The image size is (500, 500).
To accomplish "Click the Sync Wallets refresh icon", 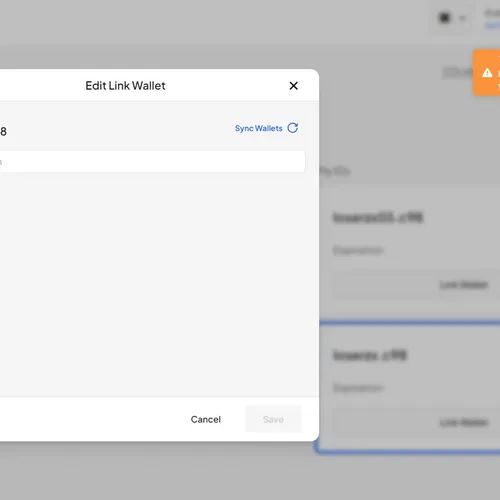I will point(293,128).
